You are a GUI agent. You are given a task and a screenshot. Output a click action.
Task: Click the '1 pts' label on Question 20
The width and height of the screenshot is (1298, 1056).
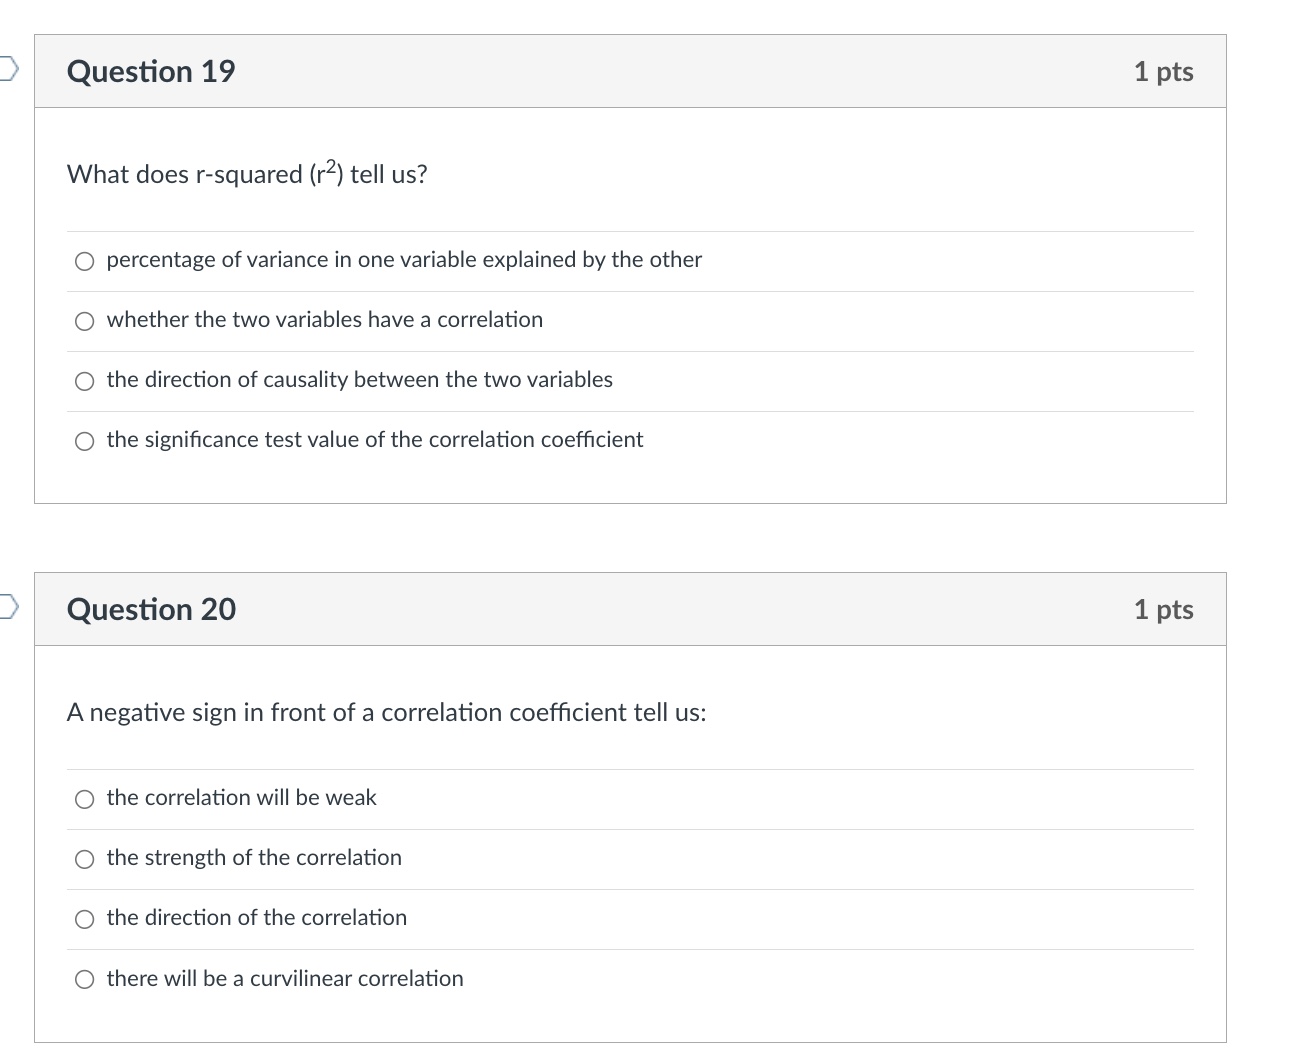(1163, 610)
